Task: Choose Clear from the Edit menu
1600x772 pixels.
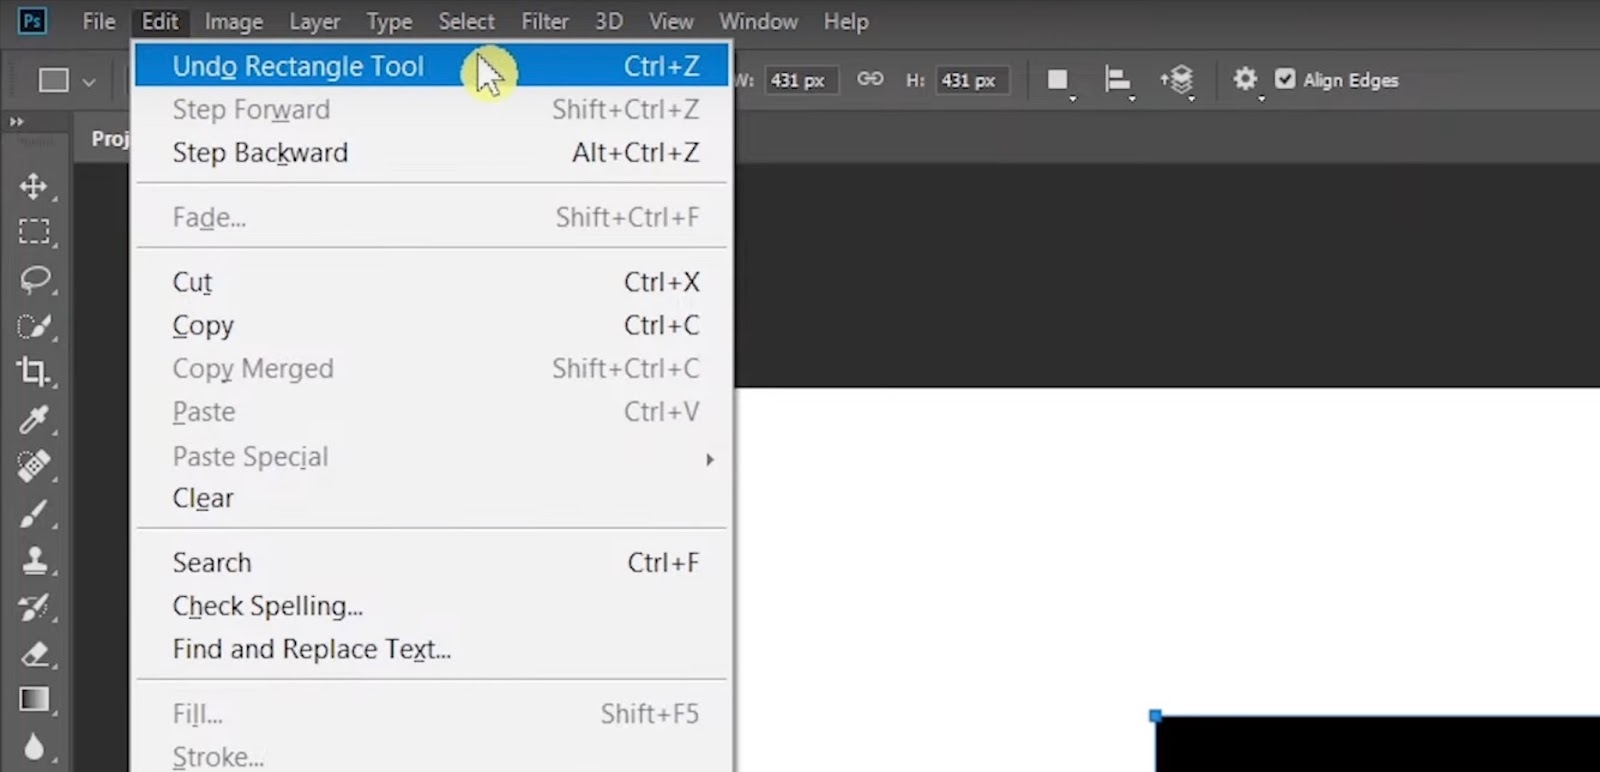Action: [432, 498]
